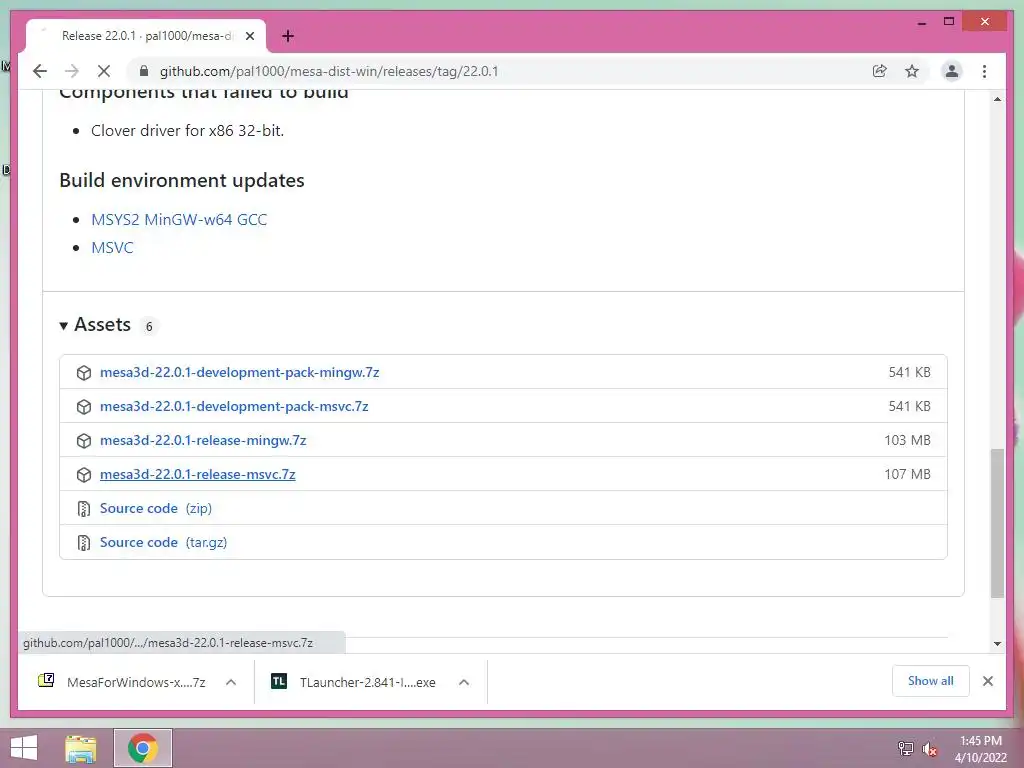Image resolution: width=1024 pixels, height=768 pixels.
Task: Go back to the previous page
Action: click(40, 71)
